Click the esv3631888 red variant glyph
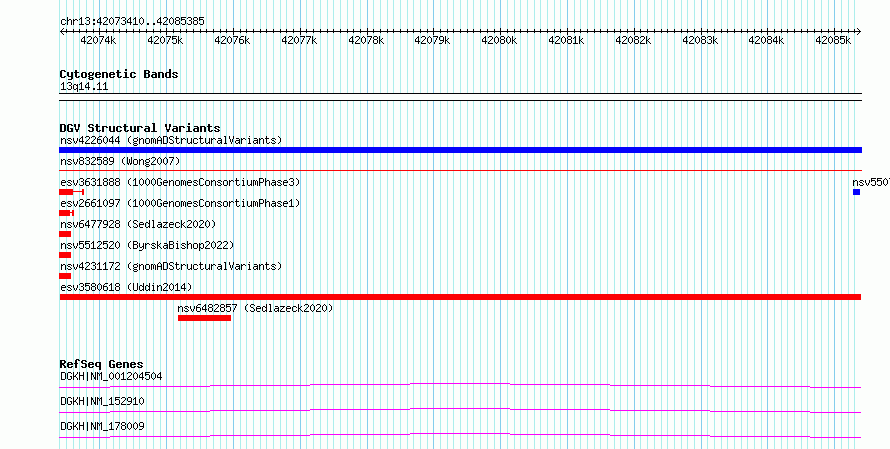The height and width of the screenshot is (449, 890). (72, 192)
